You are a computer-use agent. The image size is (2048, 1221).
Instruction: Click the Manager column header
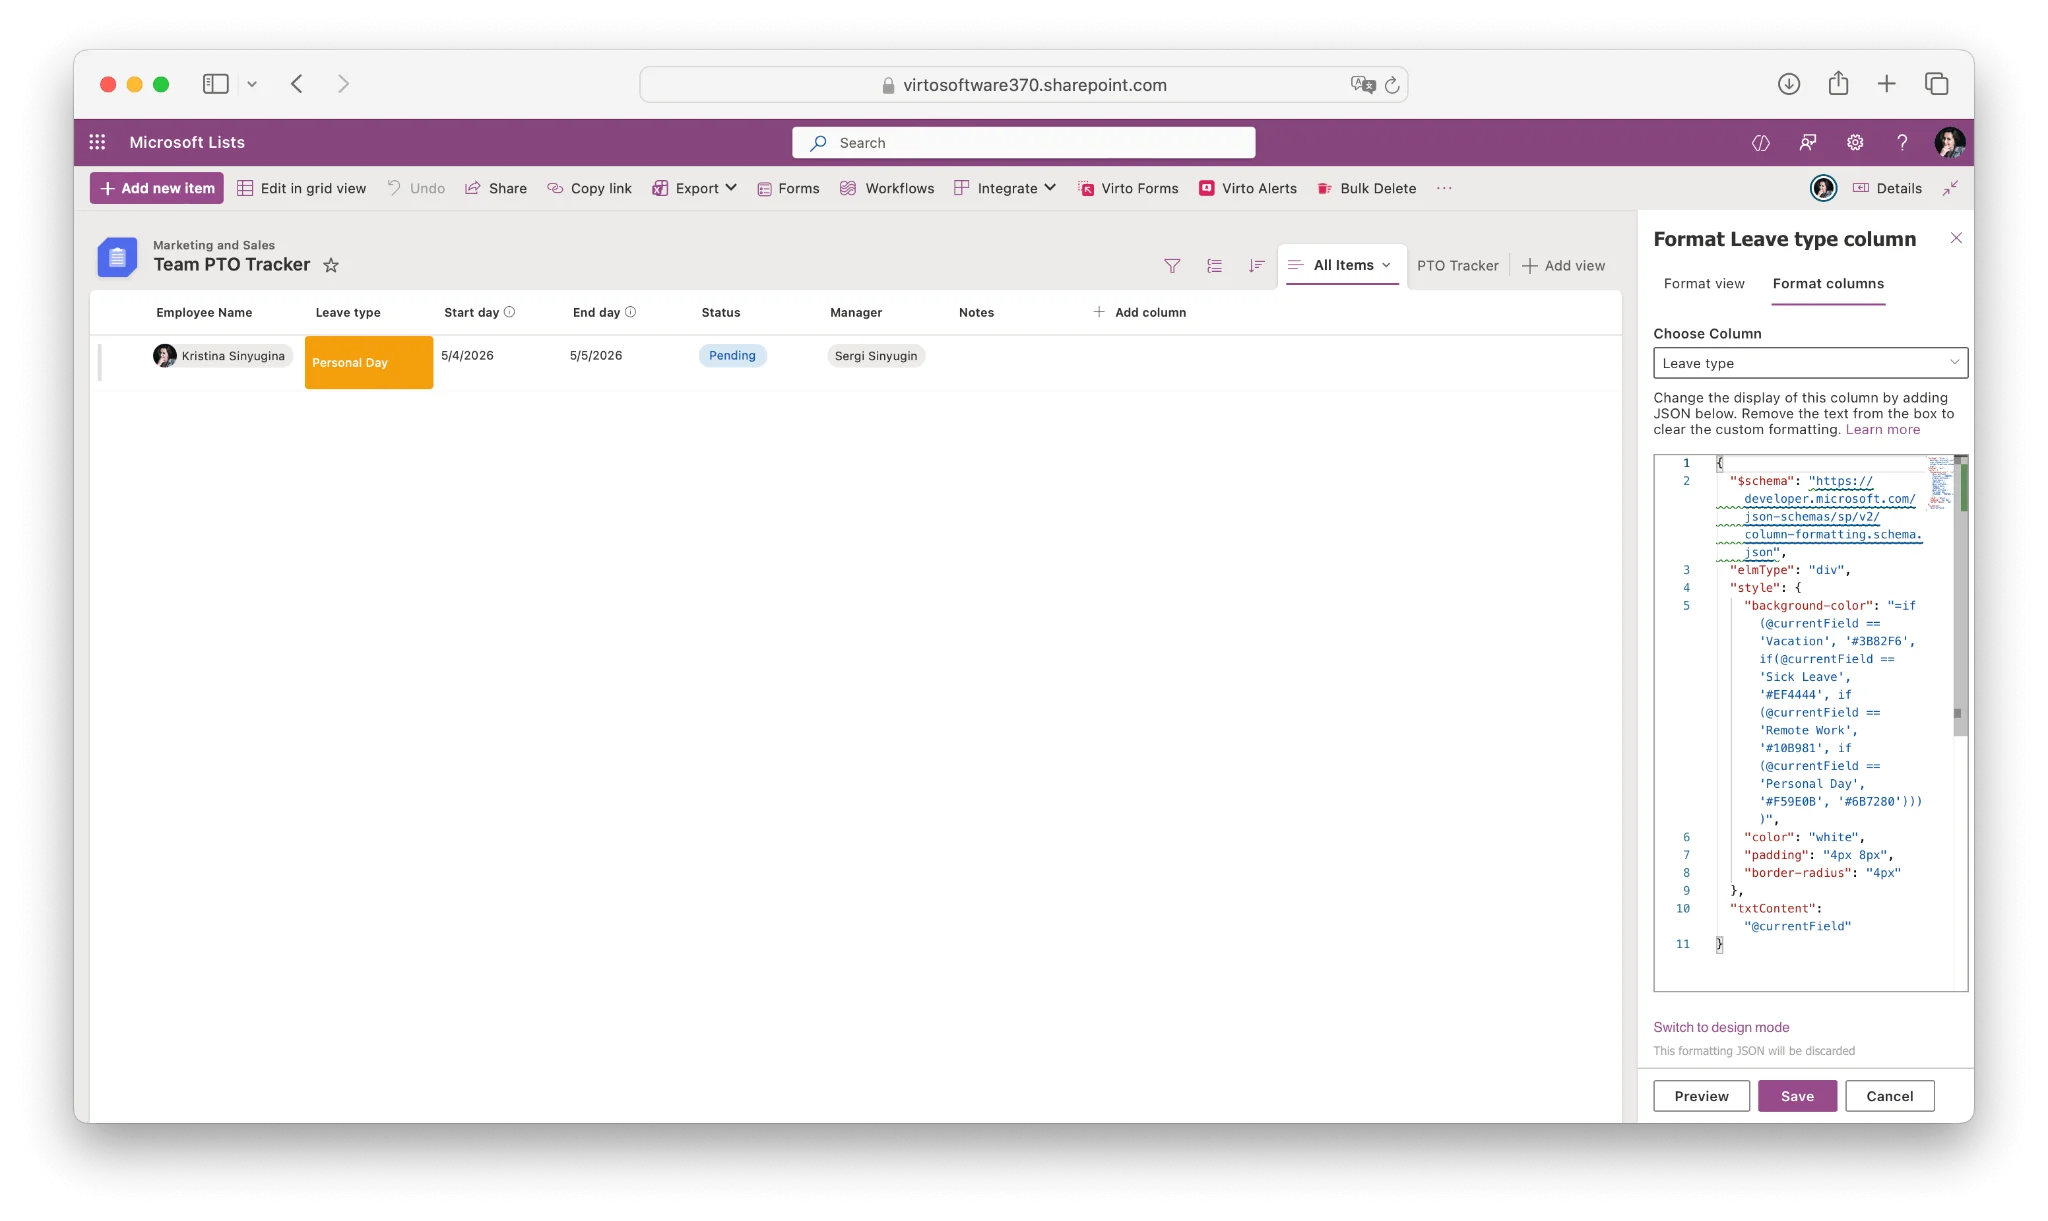(856, 312)
